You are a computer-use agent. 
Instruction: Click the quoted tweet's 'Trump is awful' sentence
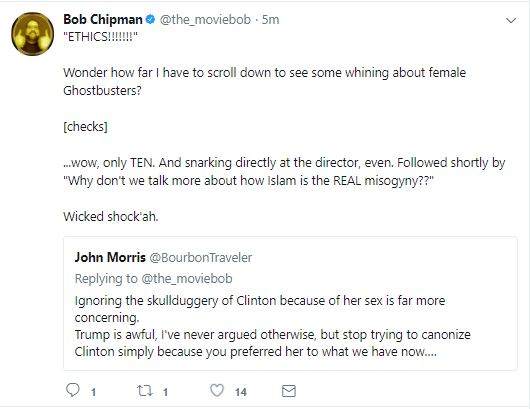(273, 343)
